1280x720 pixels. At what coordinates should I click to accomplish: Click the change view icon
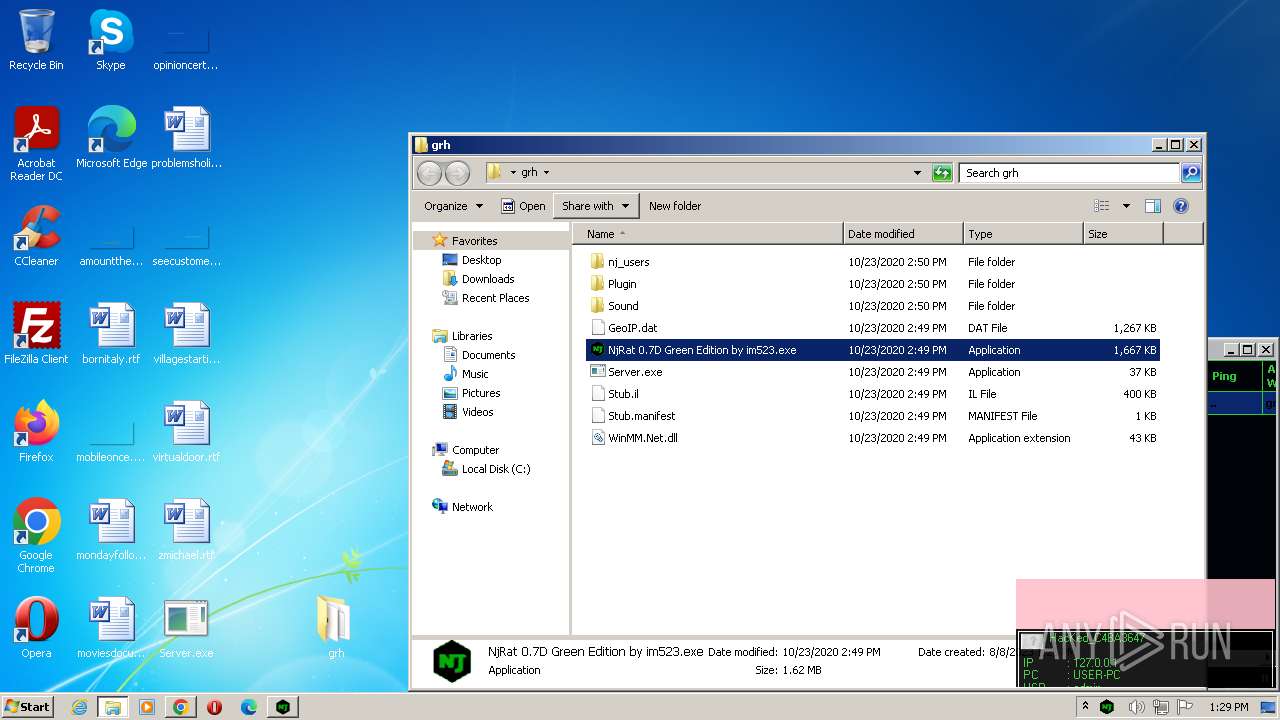coord(1102,206)
